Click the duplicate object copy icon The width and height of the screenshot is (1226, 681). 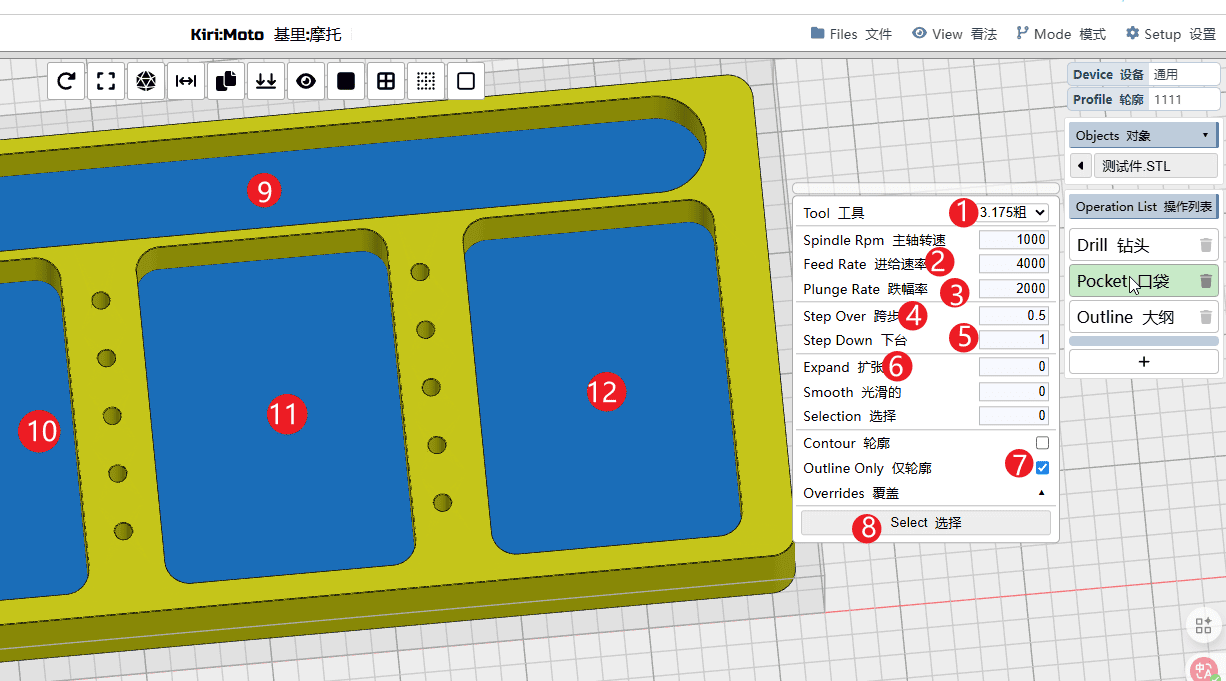pos(226,81)
